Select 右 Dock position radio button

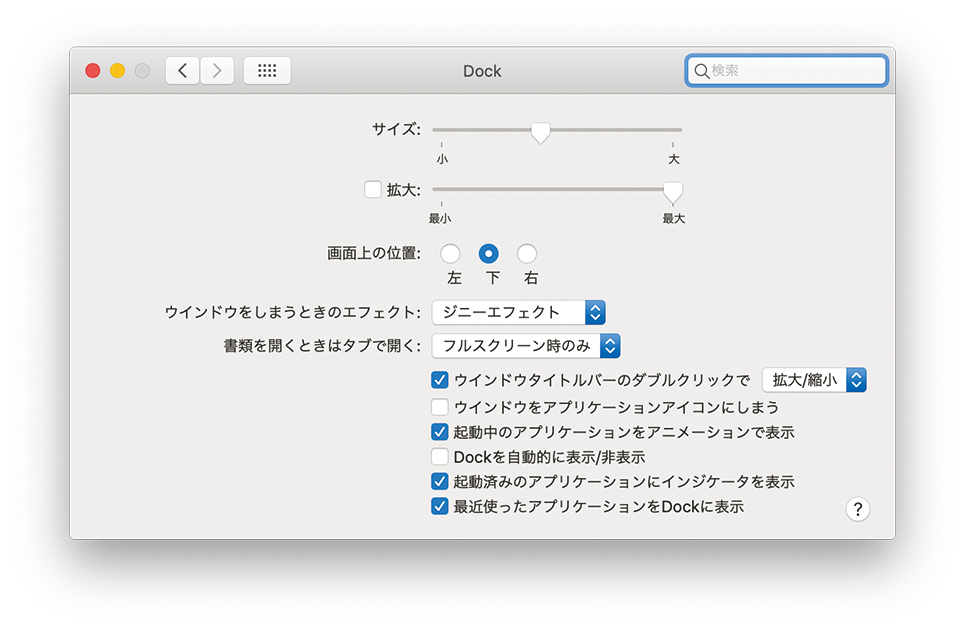527,254
